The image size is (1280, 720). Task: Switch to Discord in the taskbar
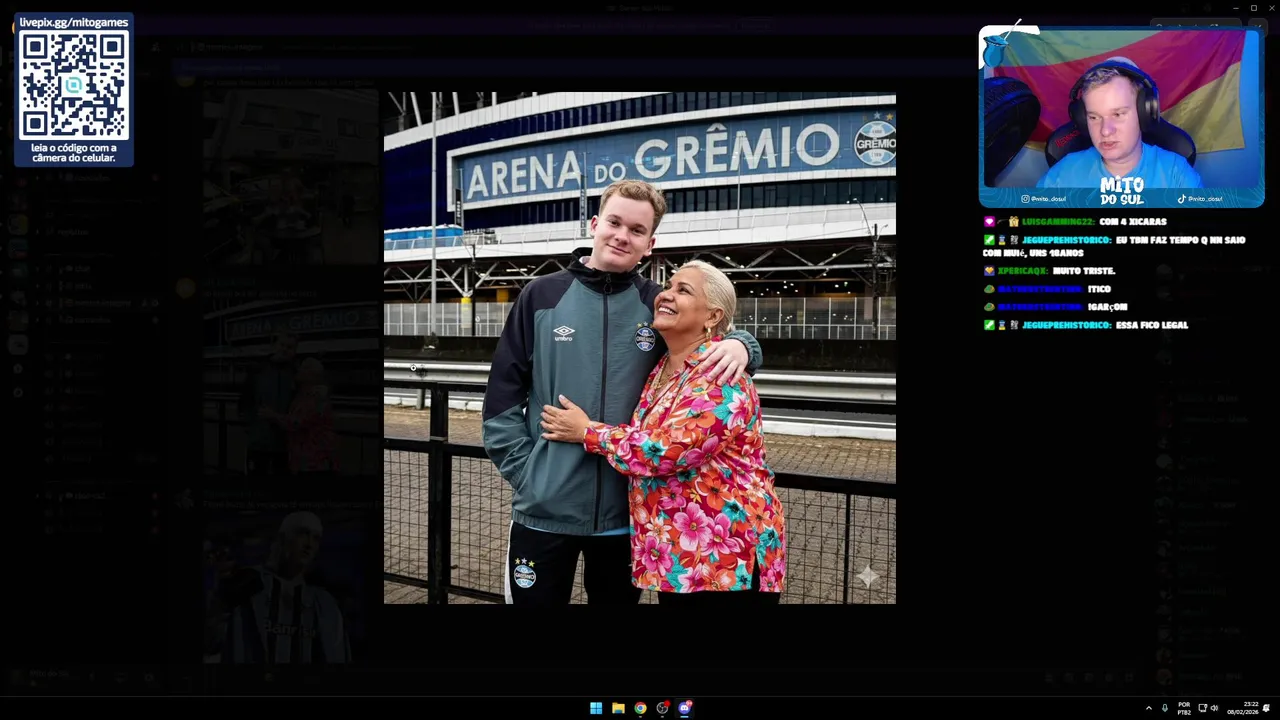pos(685,708)
